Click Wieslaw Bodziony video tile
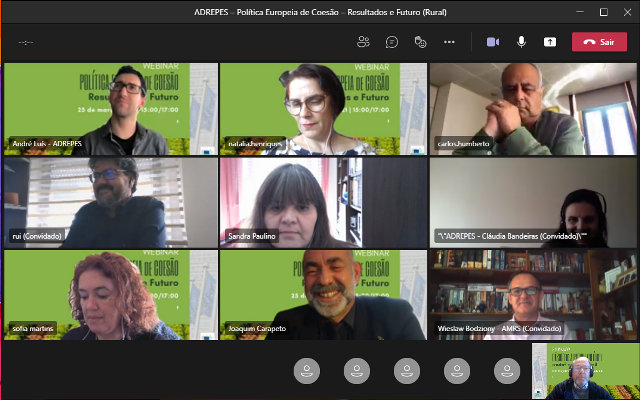 pos(534,294)
